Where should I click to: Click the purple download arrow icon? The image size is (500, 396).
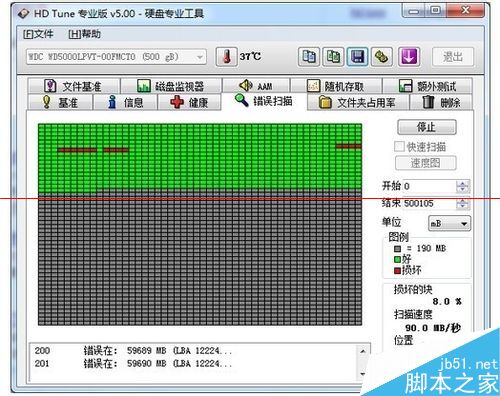coord(409,57)
